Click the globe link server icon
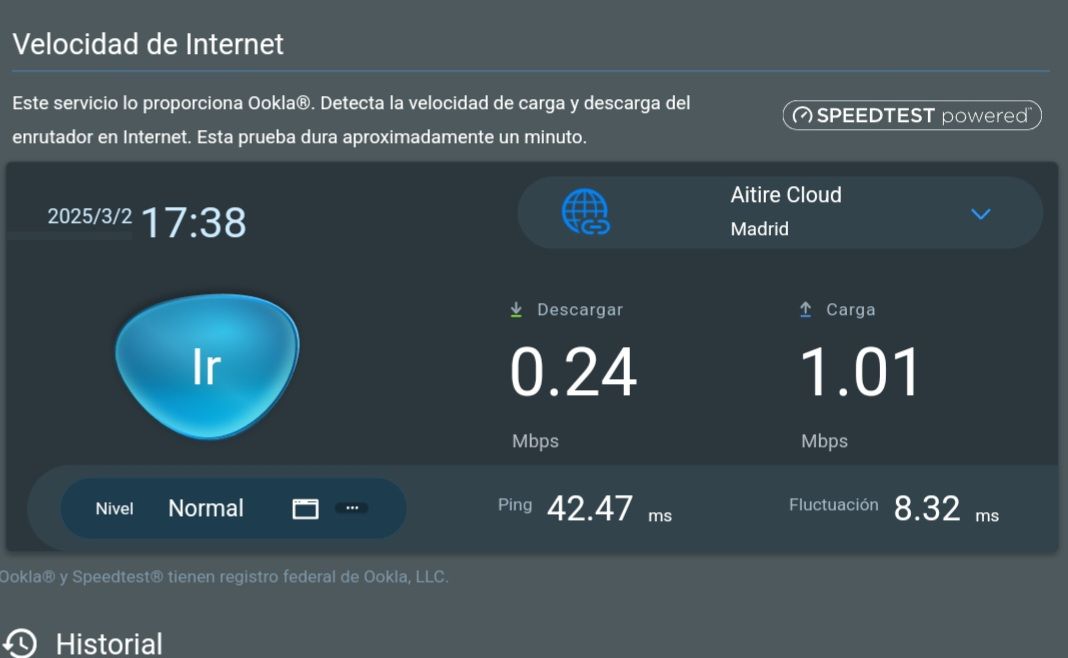 tap(585, 212)
